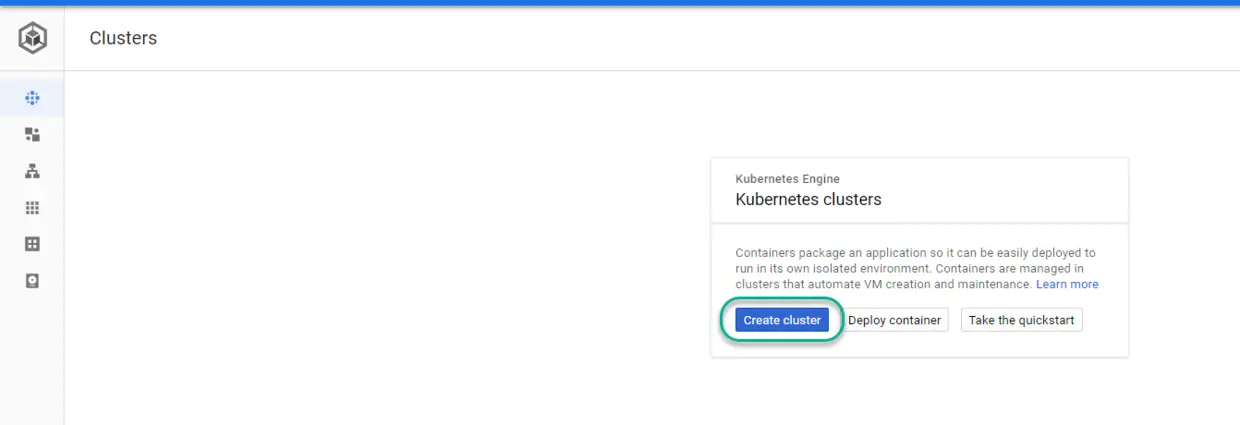Open Configuration four-square sidebar icon

(32, 244)
